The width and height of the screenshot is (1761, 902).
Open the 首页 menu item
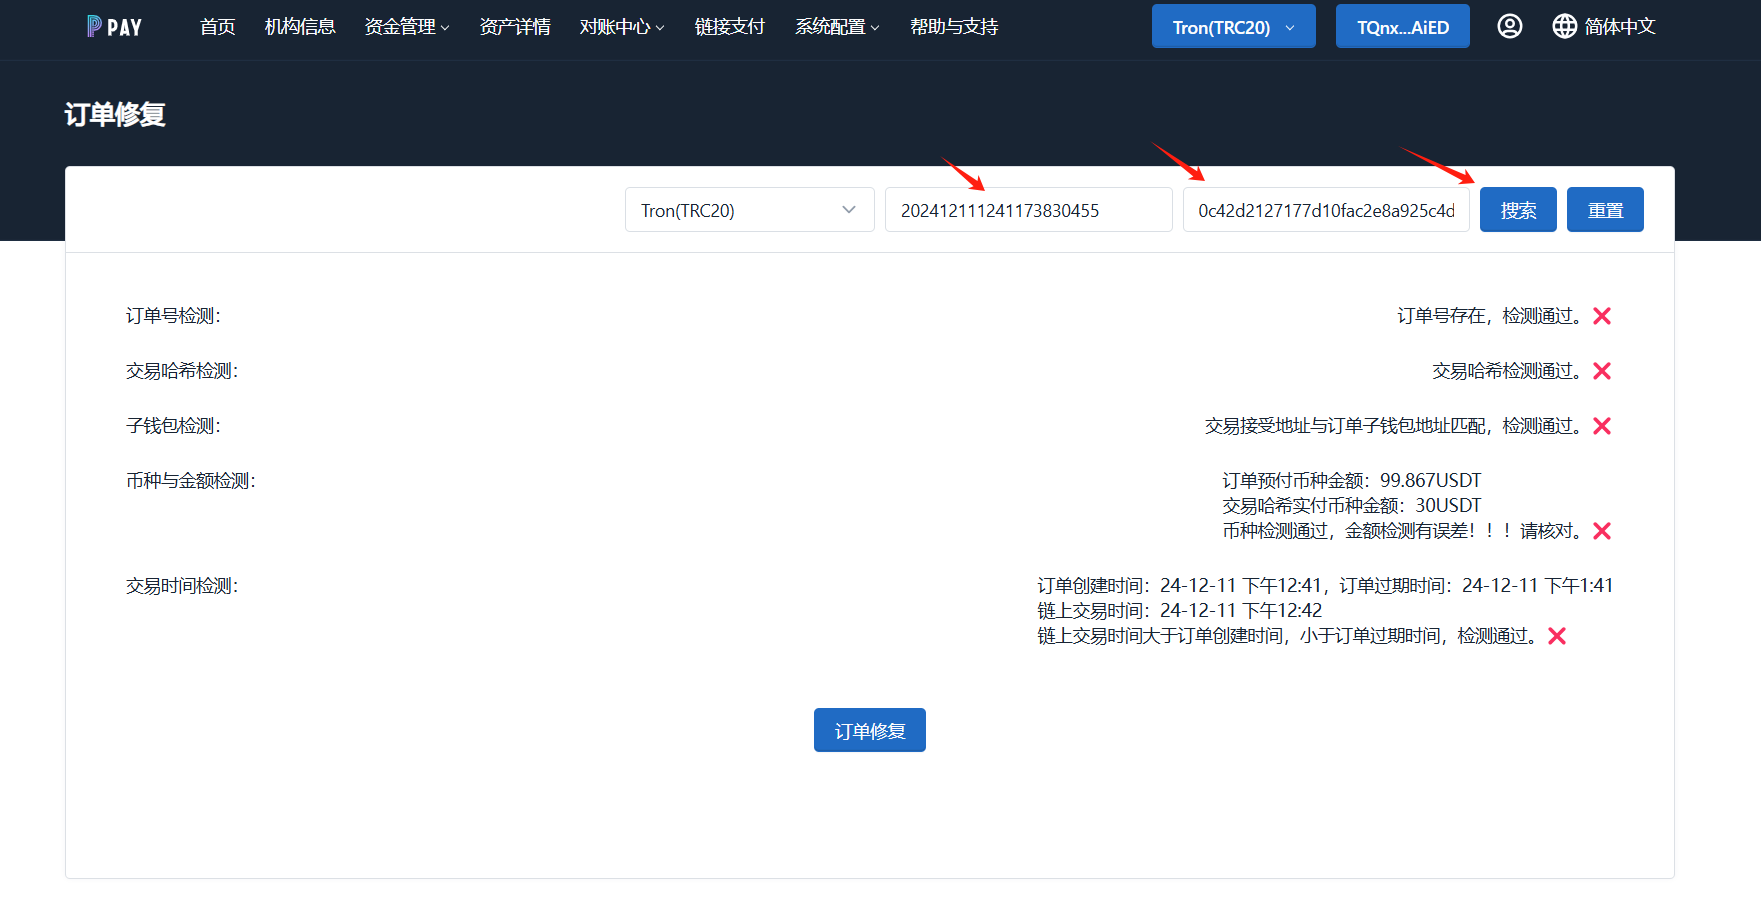click(217, 27)
